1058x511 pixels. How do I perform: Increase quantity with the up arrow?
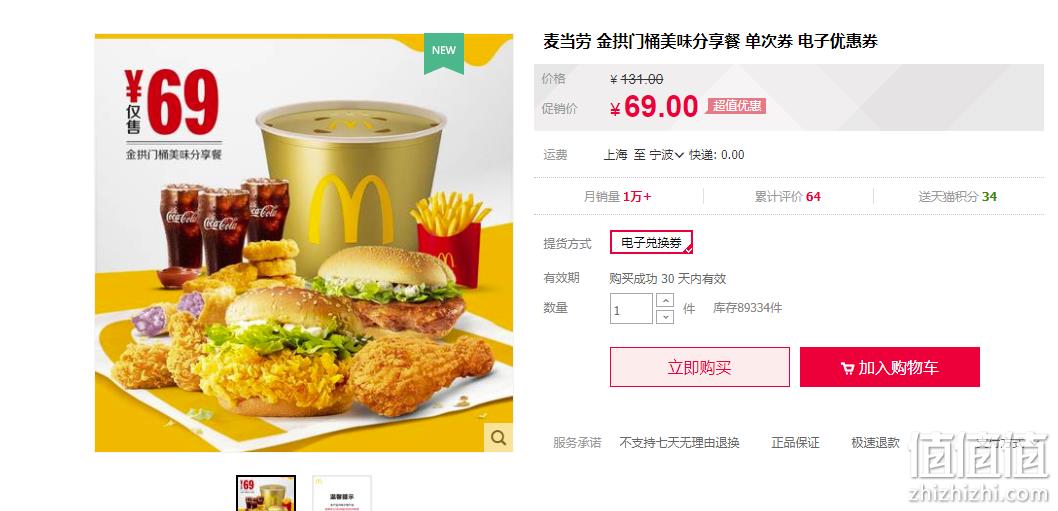point(665,300)
